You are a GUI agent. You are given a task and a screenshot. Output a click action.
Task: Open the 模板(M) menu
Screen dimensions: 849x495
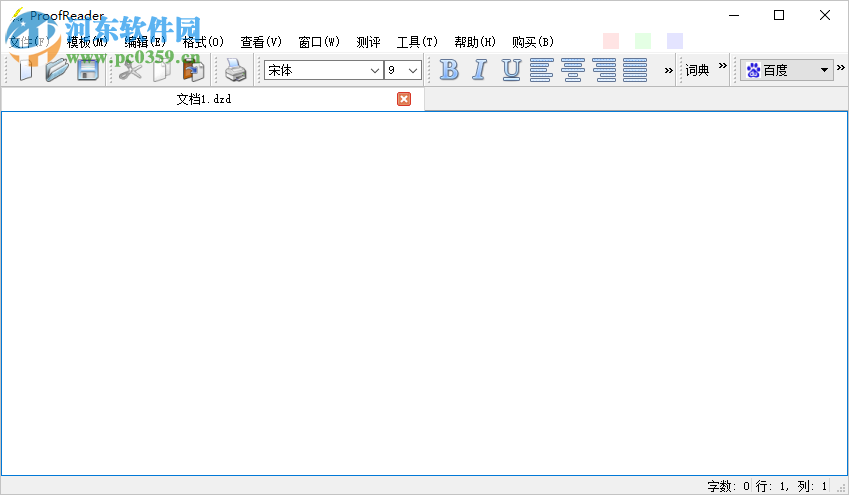(x=87, y=42)
